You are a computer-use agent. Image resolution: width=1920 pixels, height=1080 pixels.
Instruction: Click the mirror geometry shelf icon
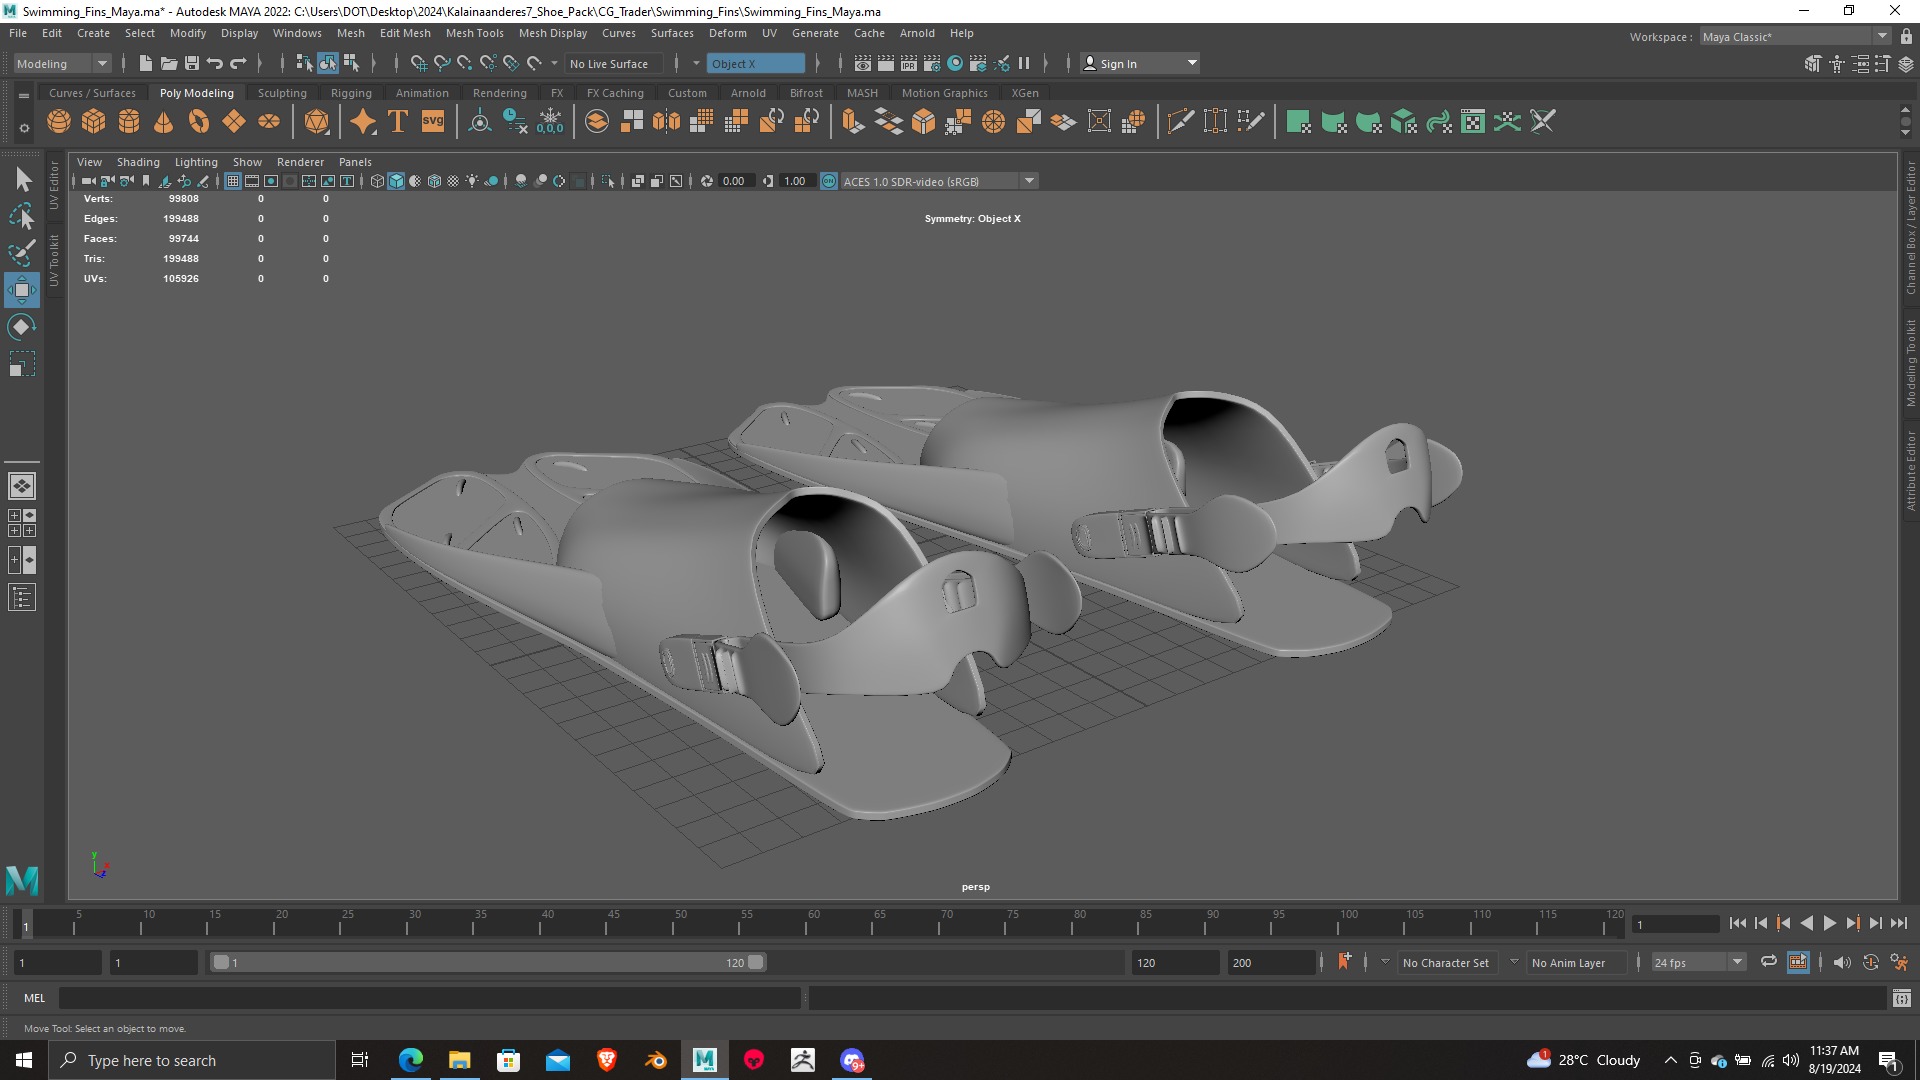click(666, 122)
